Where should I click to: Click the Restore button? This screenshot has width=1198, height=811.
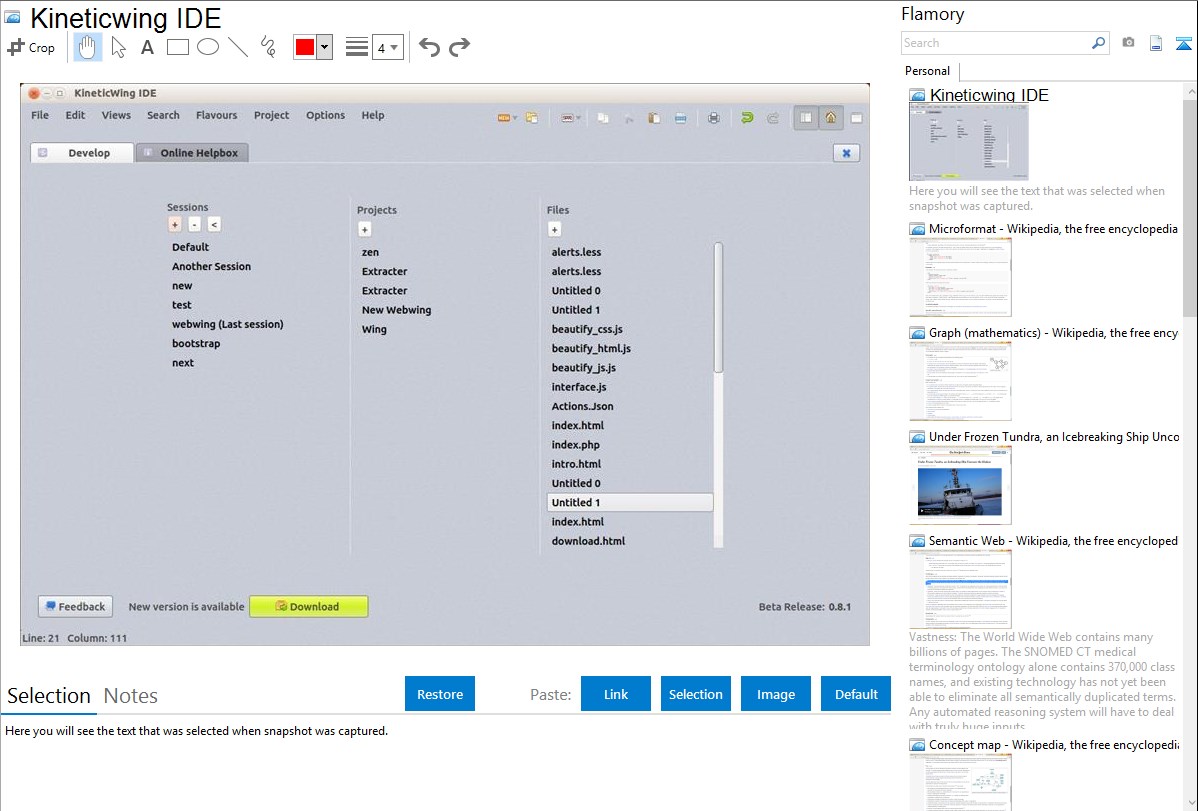440,694
